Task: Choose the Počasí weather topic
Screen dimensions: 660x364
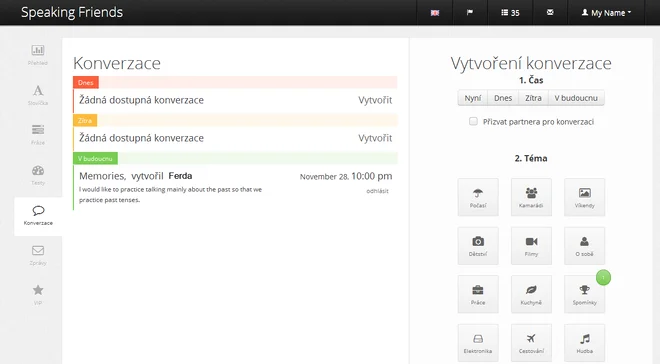Action: click(x=478, y=197)
